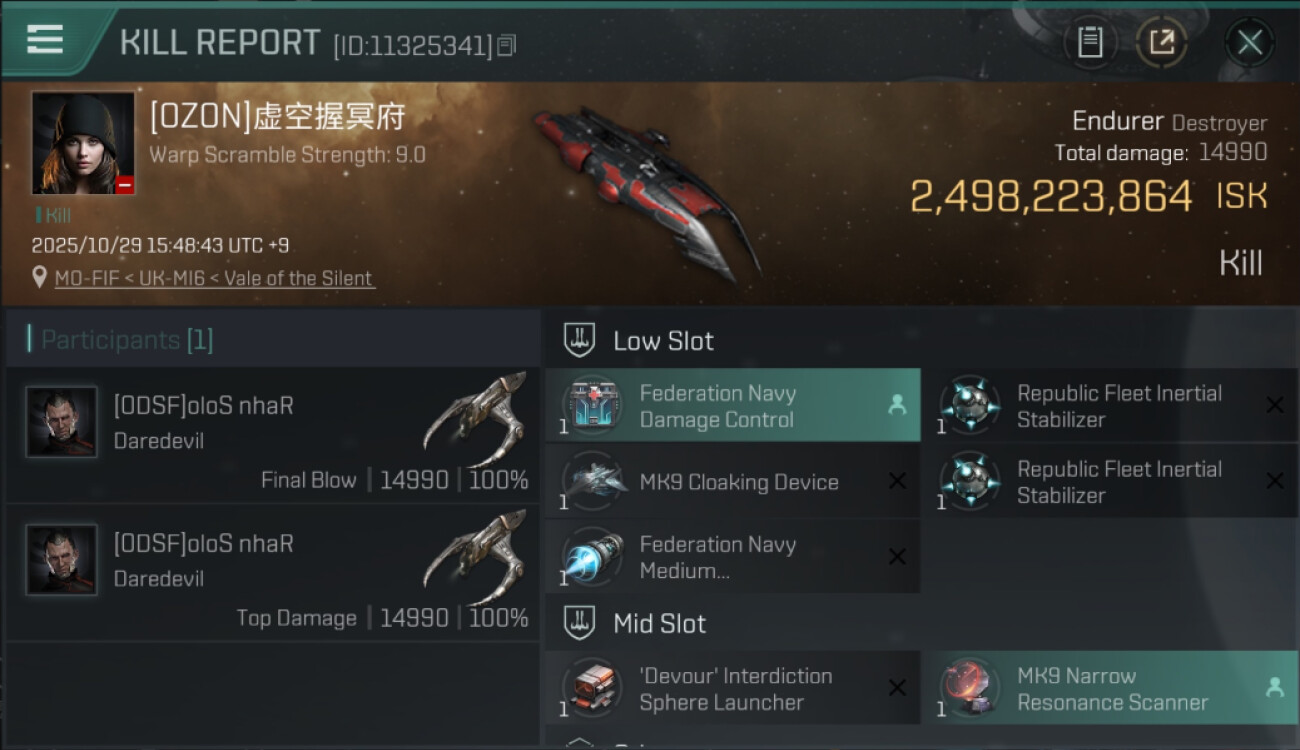Copy the kill report ID

tap(507, 45)
